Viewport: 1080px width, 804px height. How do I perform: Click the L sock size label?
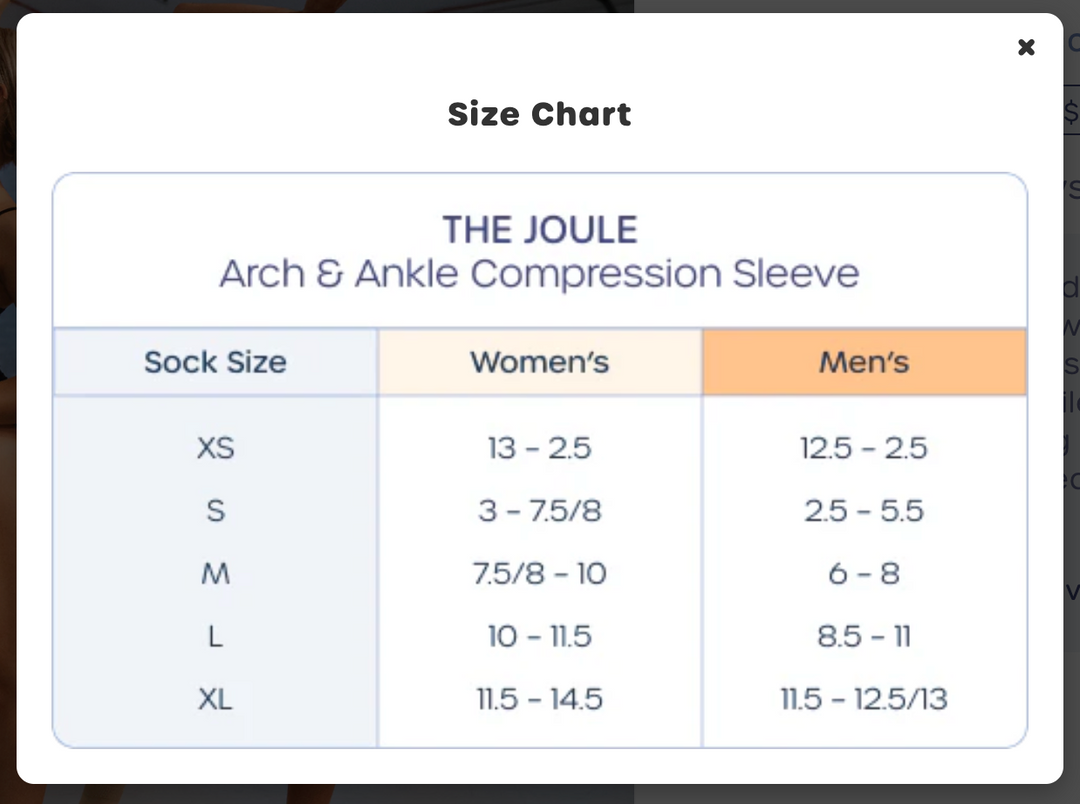[x=214, y=637]
